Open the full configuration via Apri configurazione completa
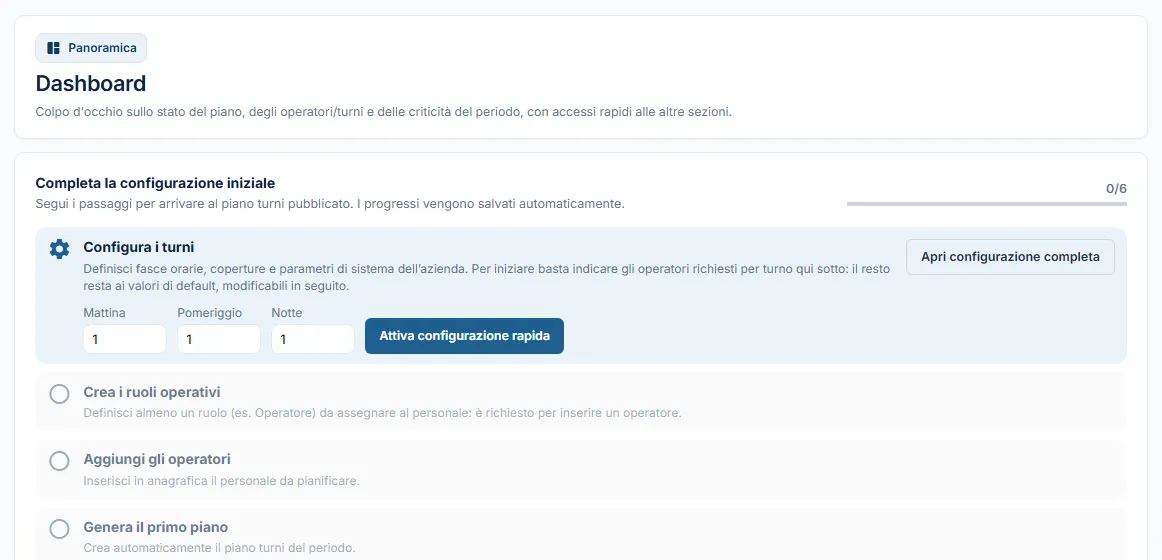1162x560 pixels. coord(1010,257)
